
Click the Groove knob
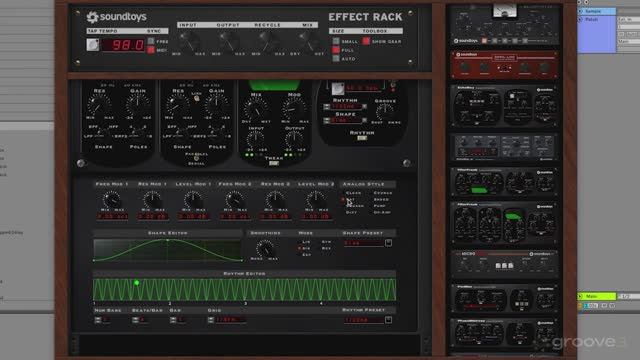(385, 111)
